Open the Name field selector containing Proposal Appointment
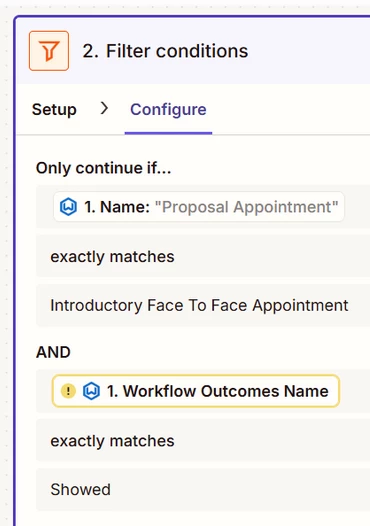Image resolution: width=370 pixels, height=526 pixels. [199, 207]
